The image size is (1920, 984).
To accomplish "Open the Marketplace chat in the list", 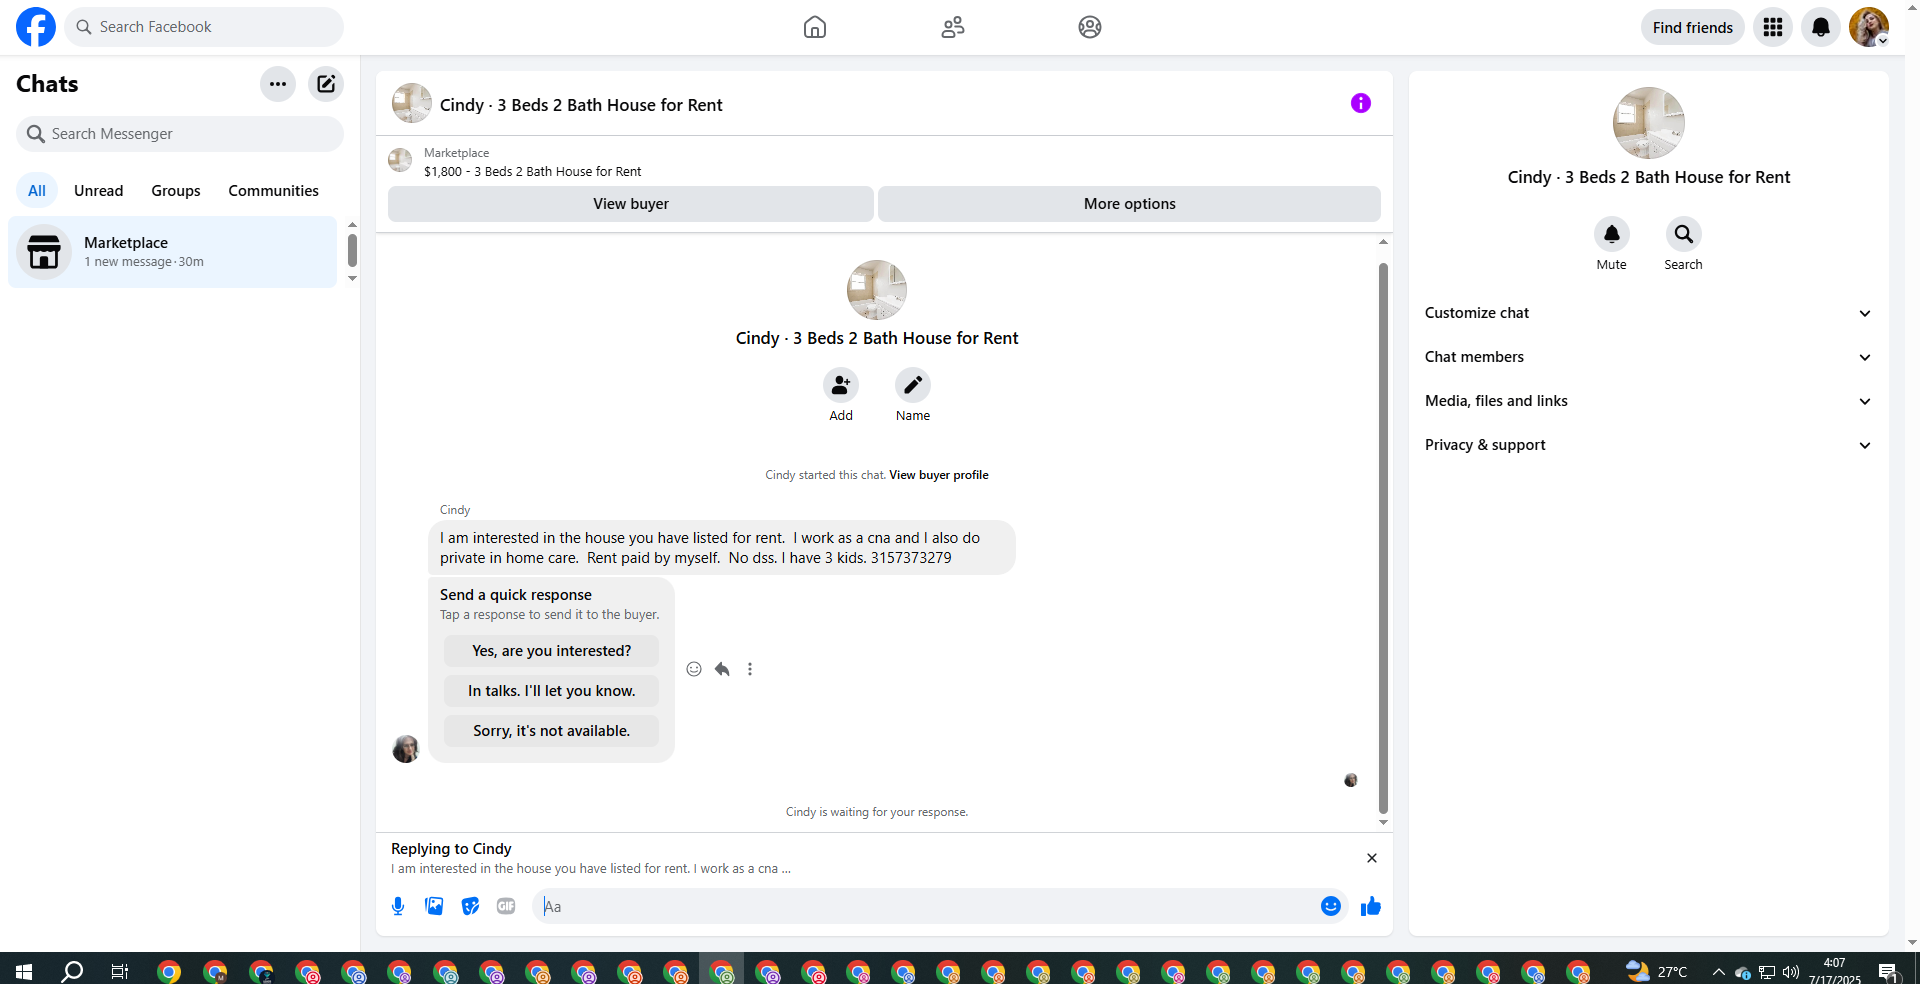I will pyautogui.click(x=173, y=252).
